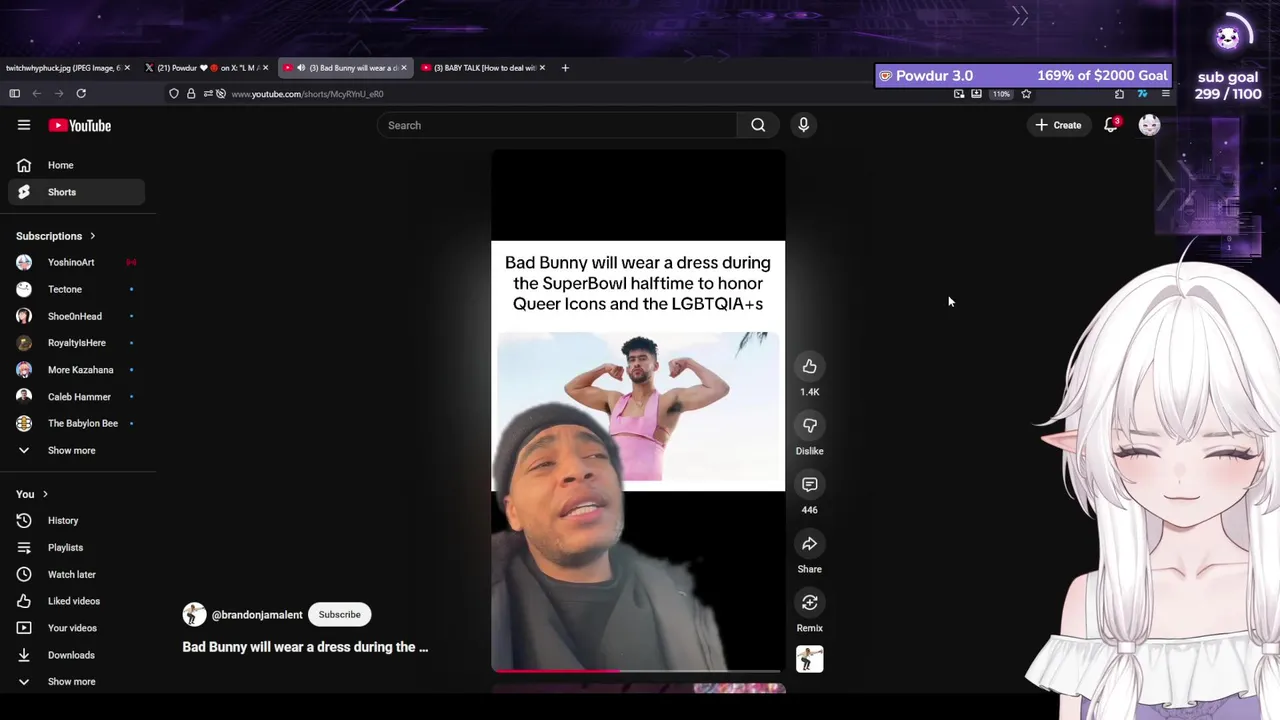Screen dimensions: 1280x720
Task: Remix this Short
Action: pos(809,603)
